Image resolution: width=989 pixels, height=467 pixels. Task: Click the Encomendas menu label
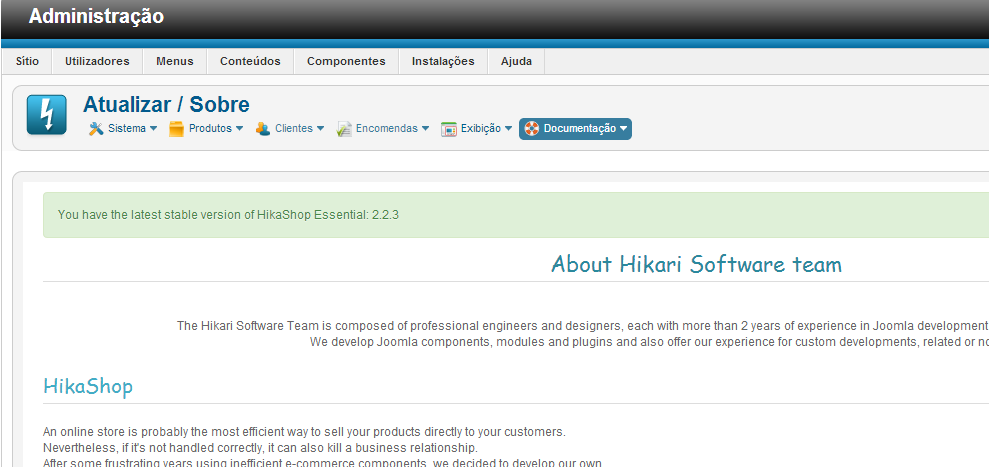pyautogui.click(x=387, y=129)
